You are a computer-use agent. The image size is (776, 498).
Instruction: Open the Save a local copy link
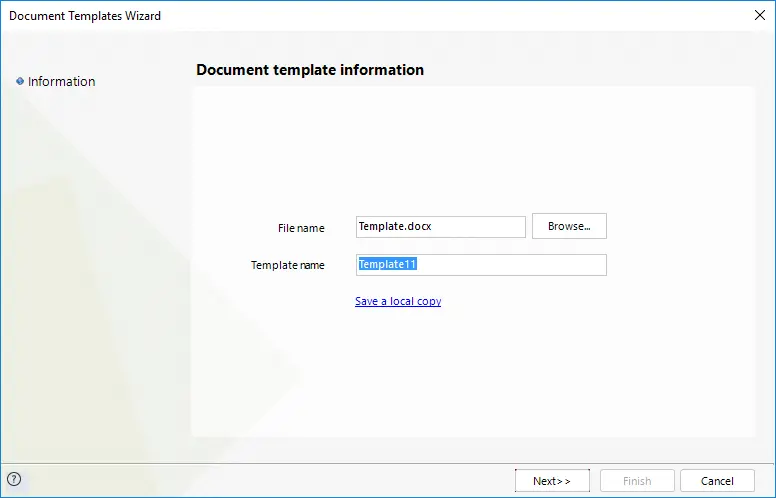click(x=398, y=301)
